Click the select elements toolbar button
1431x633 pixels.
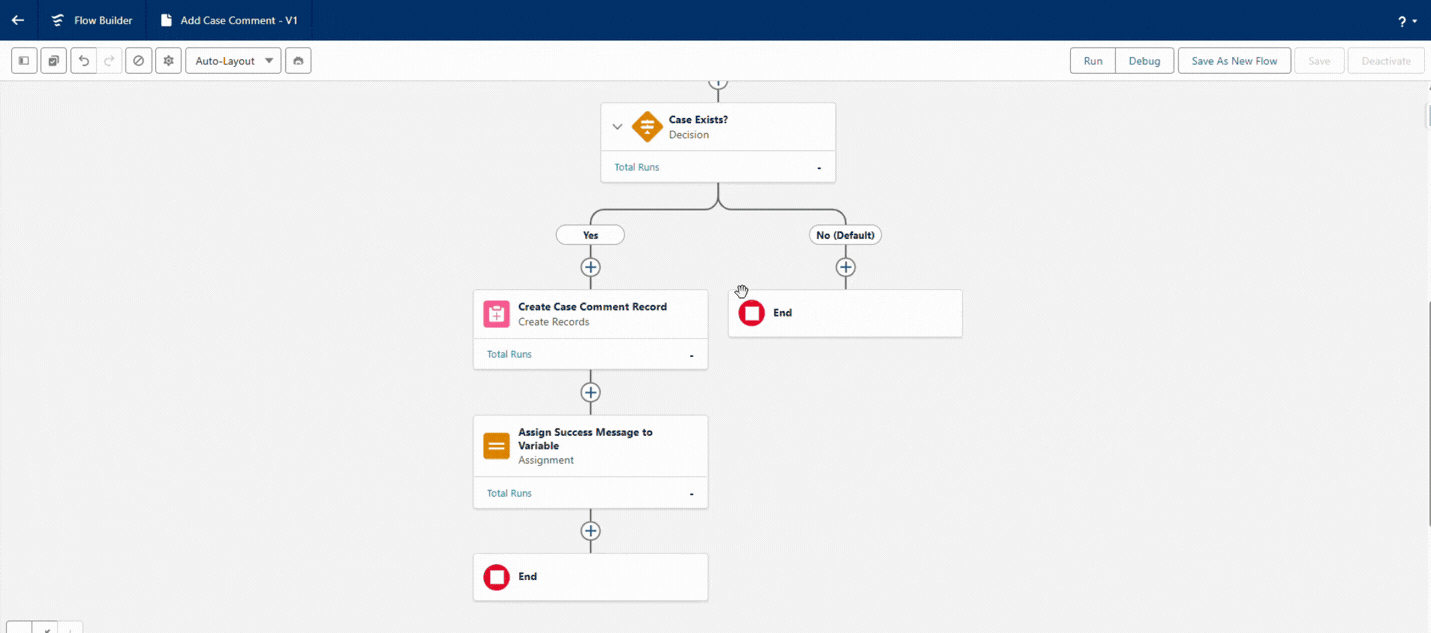coord(54,61)
